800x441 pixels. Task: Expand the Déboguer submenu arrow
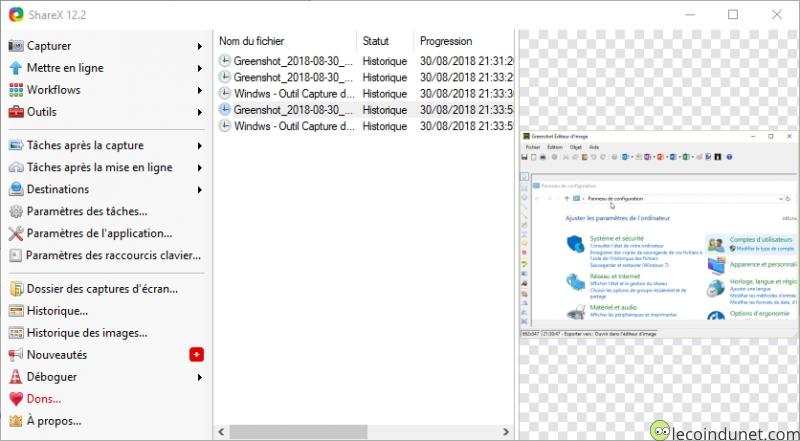pos(200,378)
